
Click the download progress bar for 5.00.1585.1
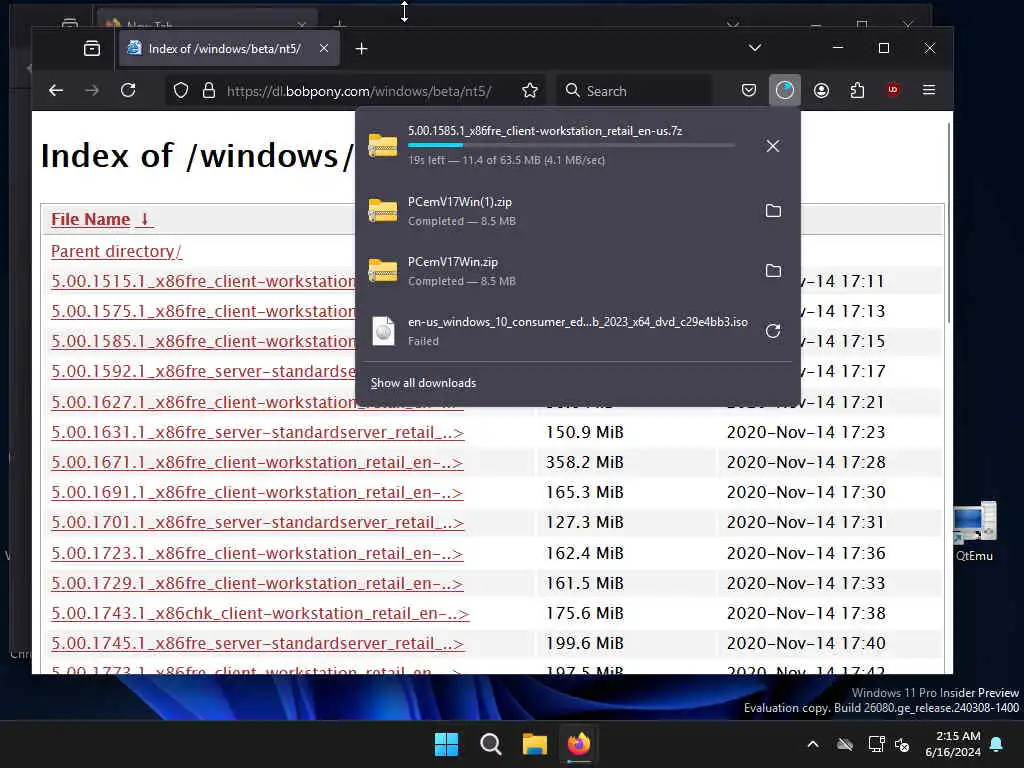pyautogui.click(x=571, y=145)
